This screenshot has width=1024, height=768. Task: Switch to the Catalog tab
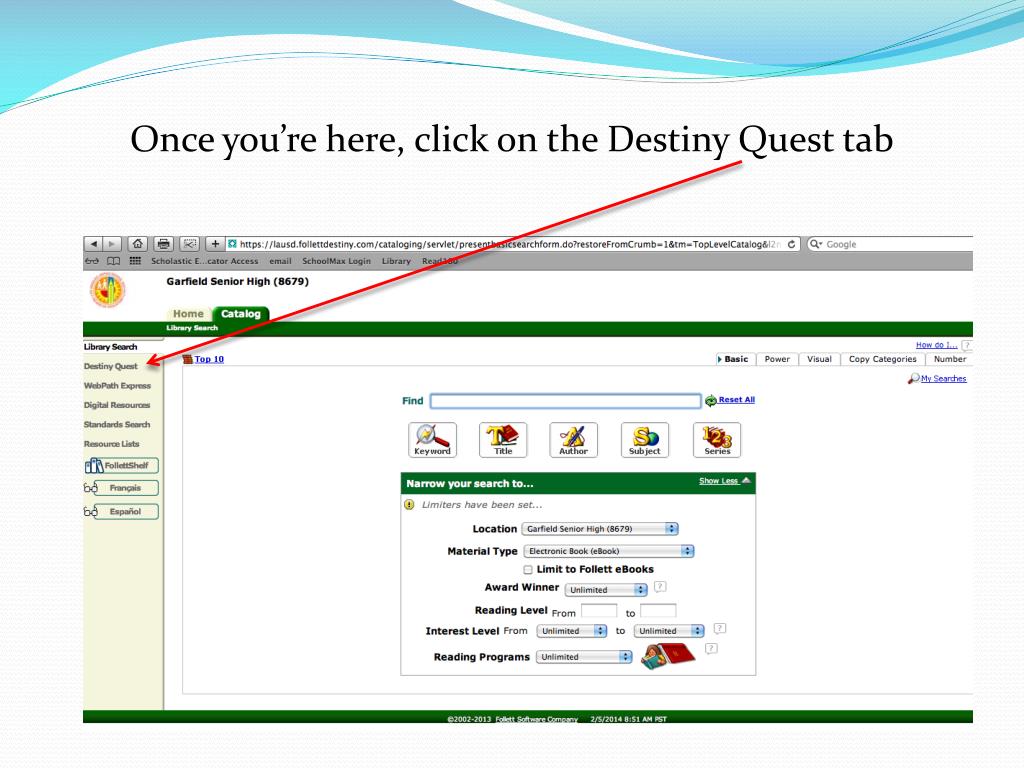pyautogui.click(x=241, y=313)
